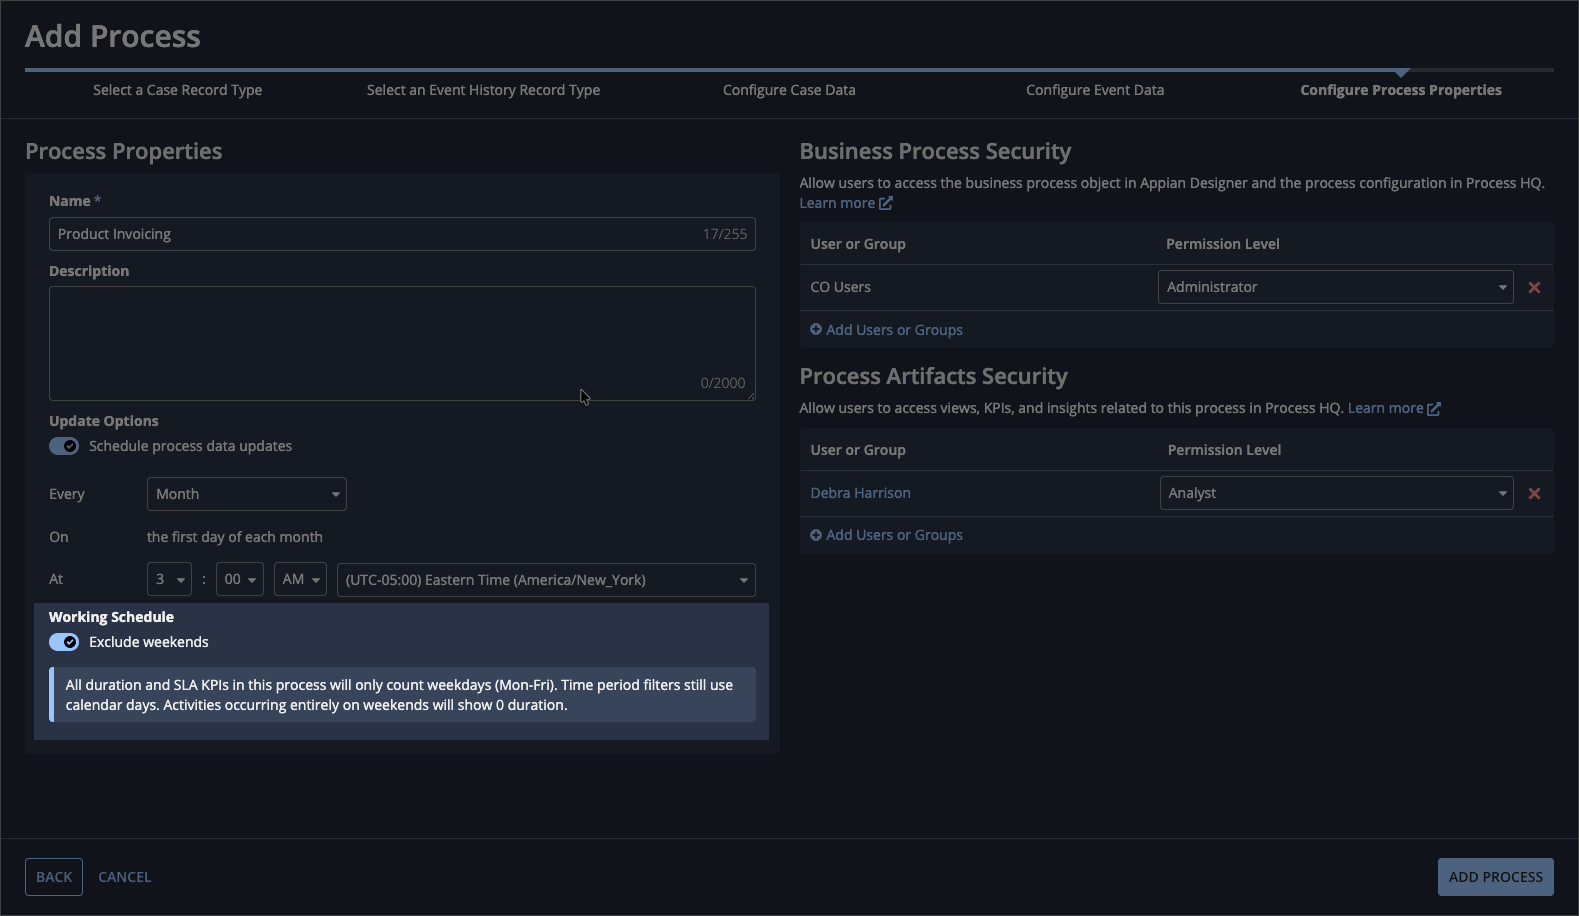Click into the Description text area
Screen dimensions: 1579x916
coord(402,344)
